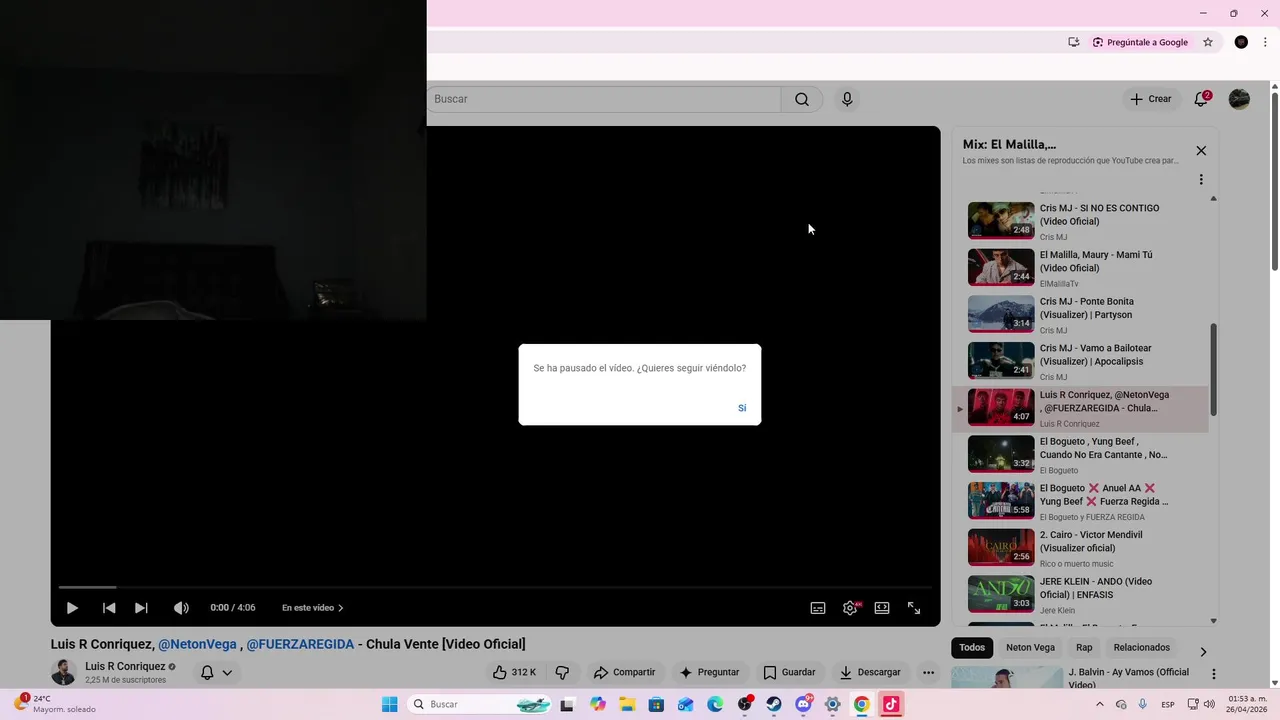
Task: Open options for the J. Balvin Ay Vamos video
Action: [1213, 675]
